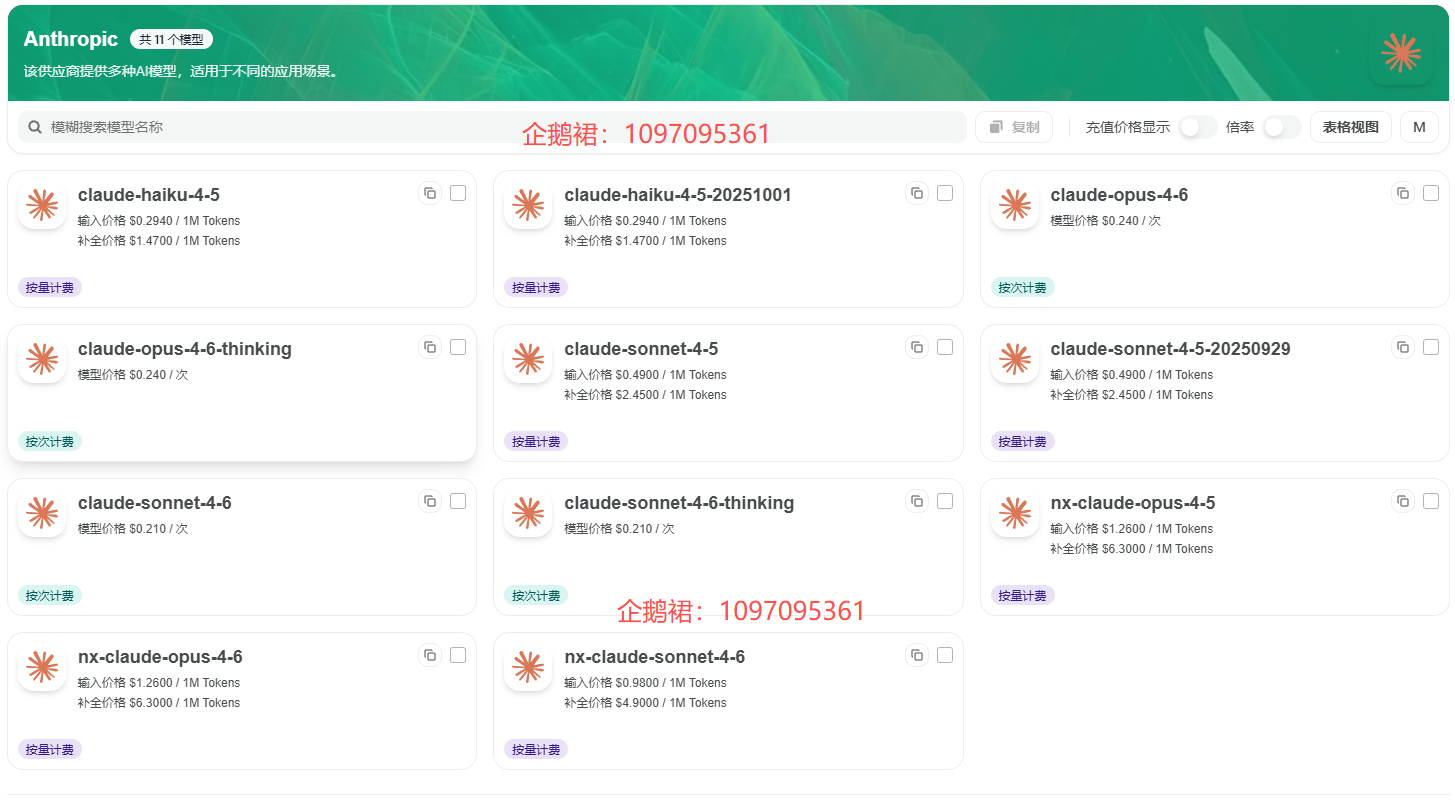Viewport: 1455px width, 811px height.
Task: Click claude-haiku-4-5-20251001 card logo icon
Action: tap(528, 205)
